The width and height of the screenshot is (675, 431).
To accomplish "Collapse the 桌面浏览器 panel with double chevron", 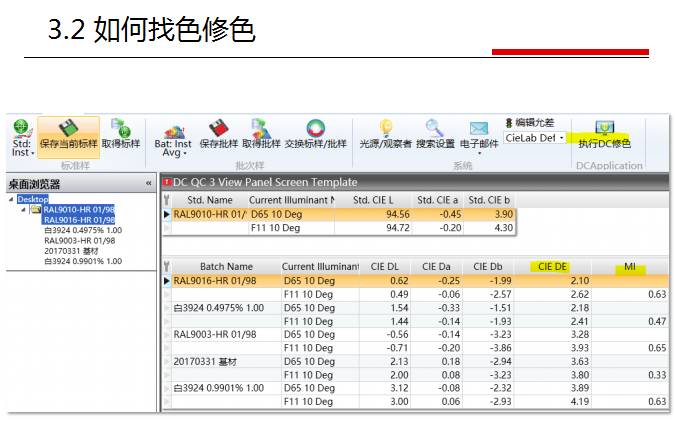I will tap(149, 184).
